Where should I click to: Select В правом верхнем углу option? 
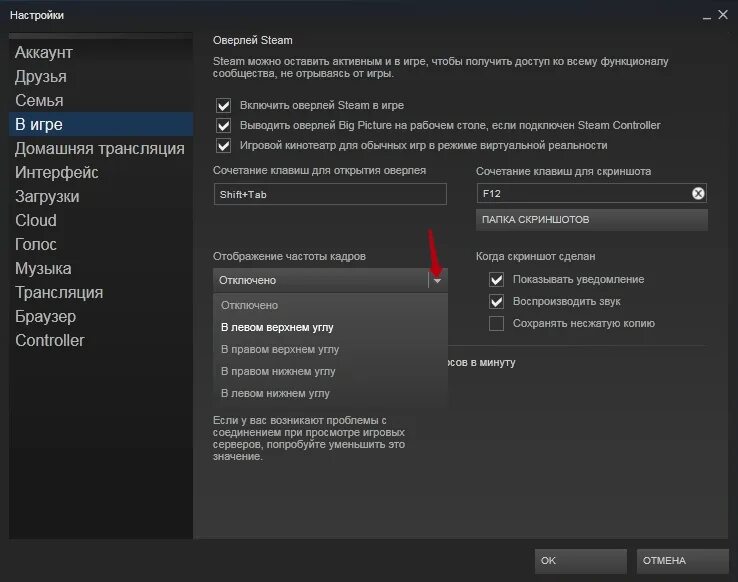(x=330, y=350)
